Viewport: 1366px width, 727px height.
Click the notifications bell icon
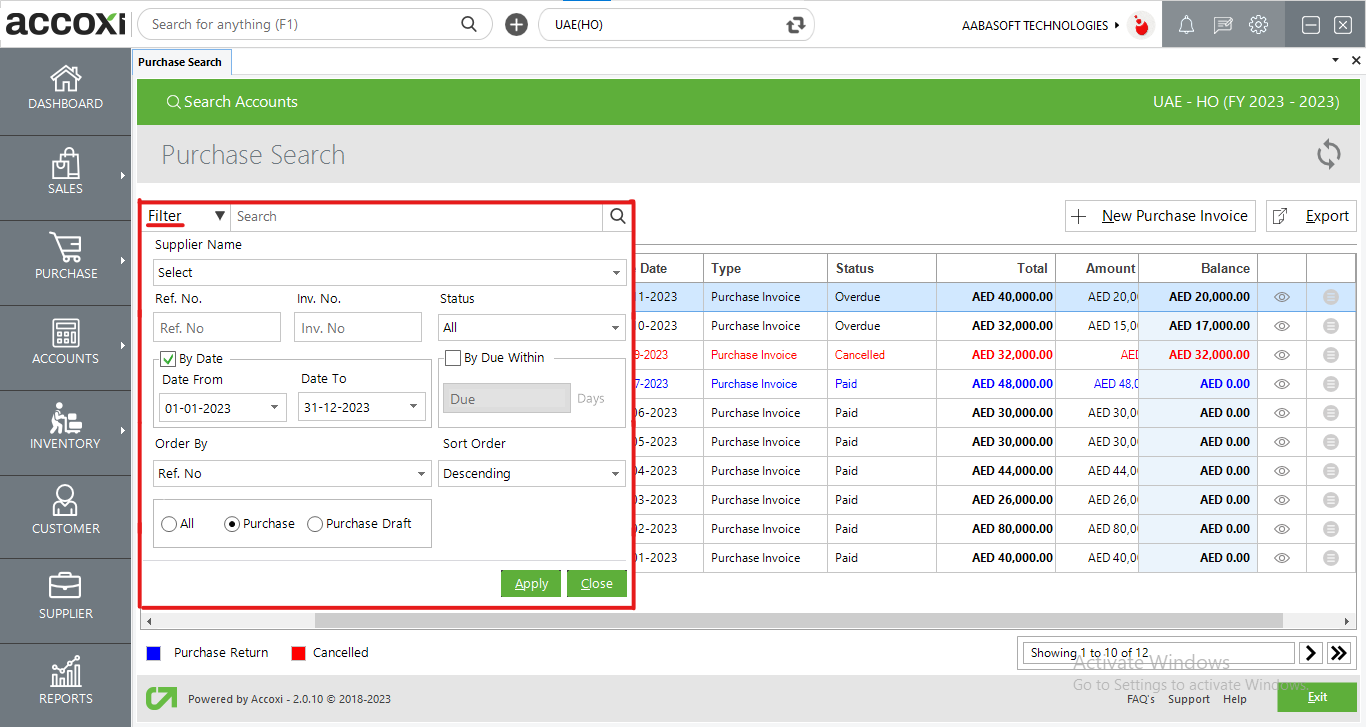click(1186, 24)
